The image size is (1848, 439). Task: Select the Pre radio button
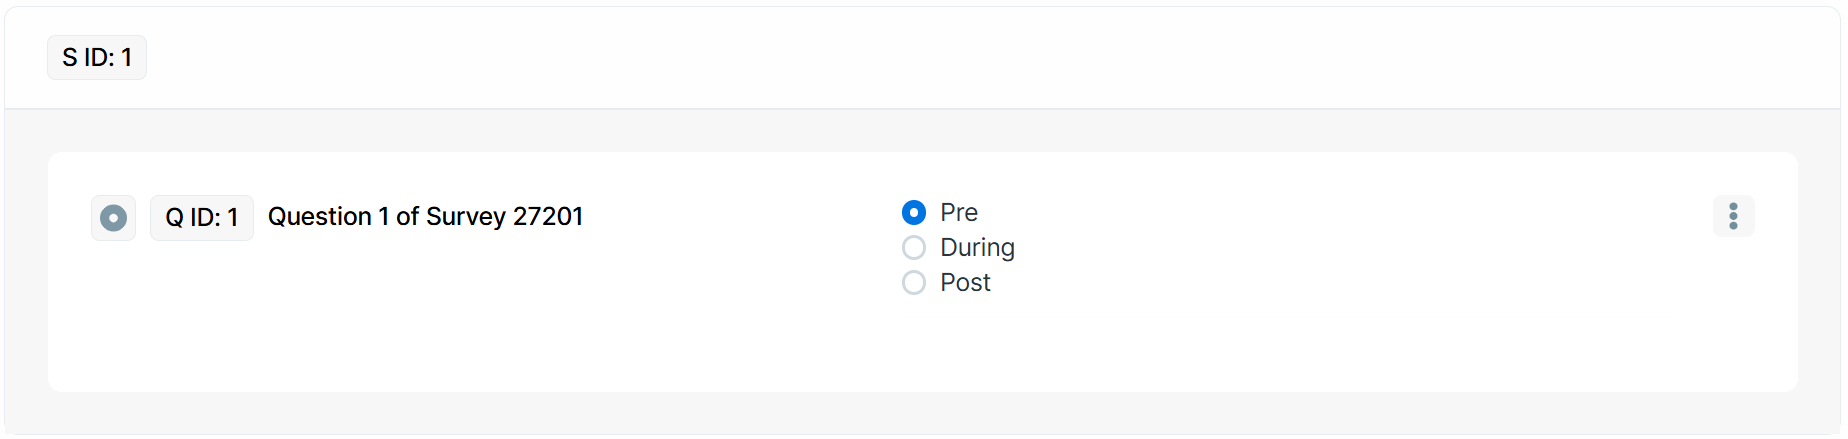click(914, 213)
